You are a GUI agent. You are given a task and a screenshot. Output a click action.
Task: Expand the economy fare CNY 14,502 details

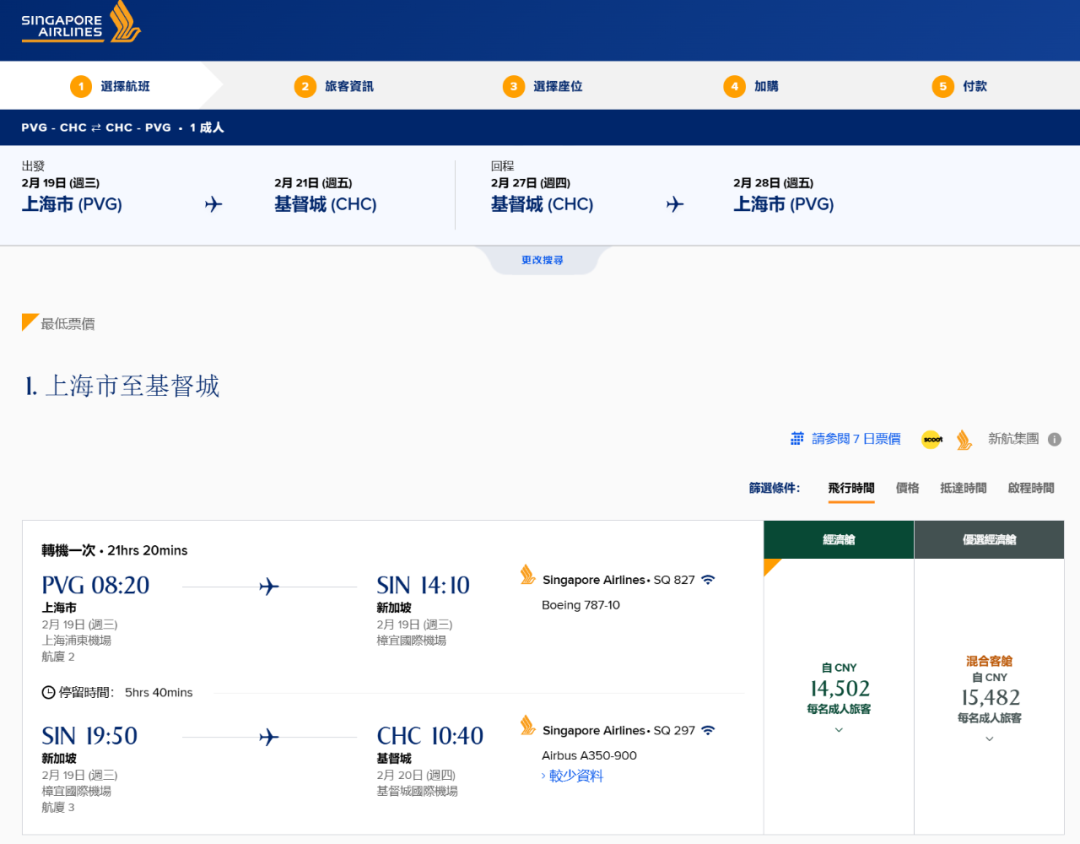pos(838,729)
